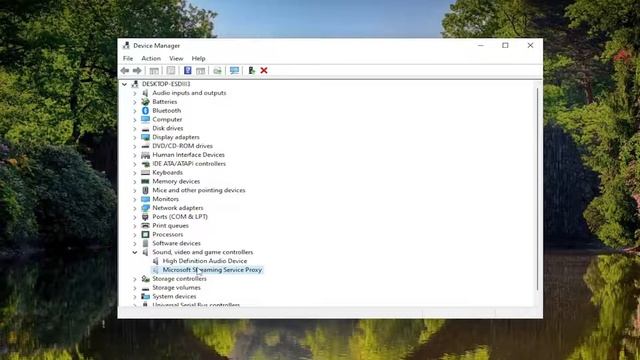This screenshot has width=640, height=360.
Task: Open the File menu
Action: click(128, 58)
